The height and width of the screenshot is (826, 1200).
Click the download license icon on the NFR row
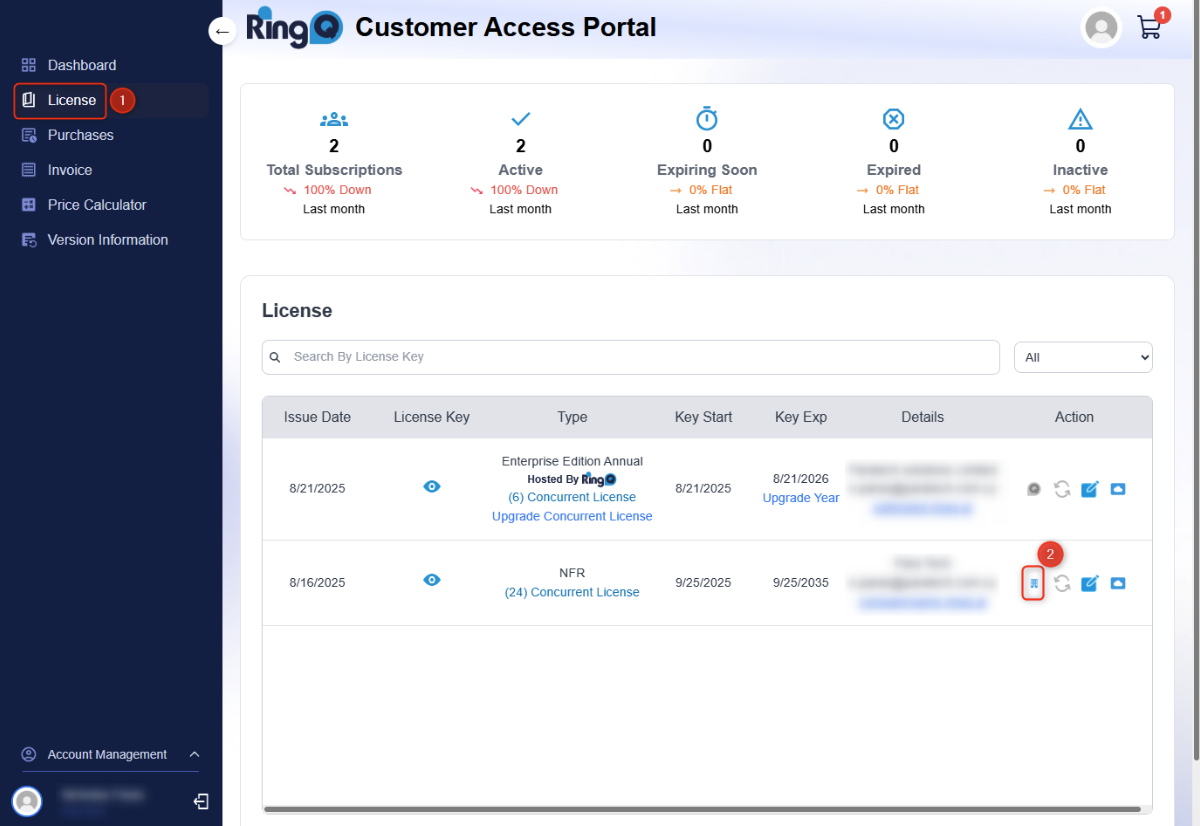point(1033,583)
